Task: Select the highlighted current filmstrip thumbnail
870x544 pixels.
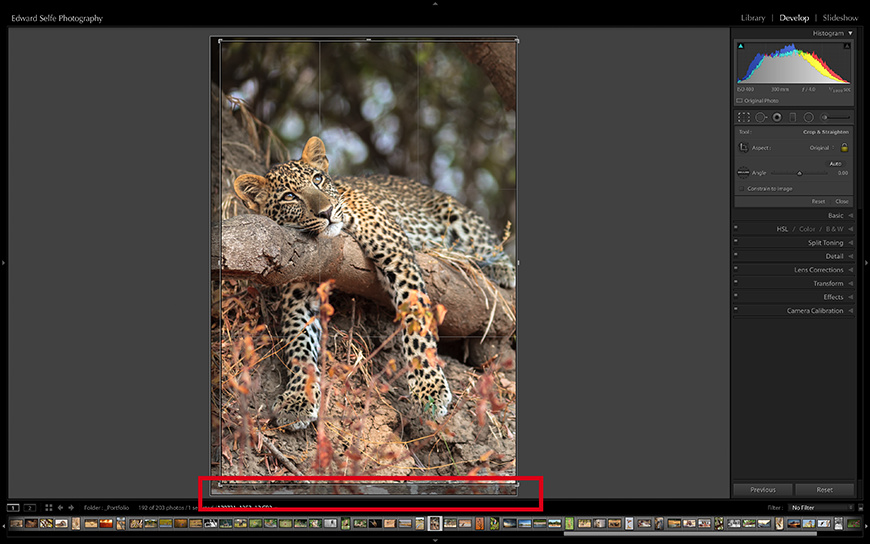Action: pos(435,523)
